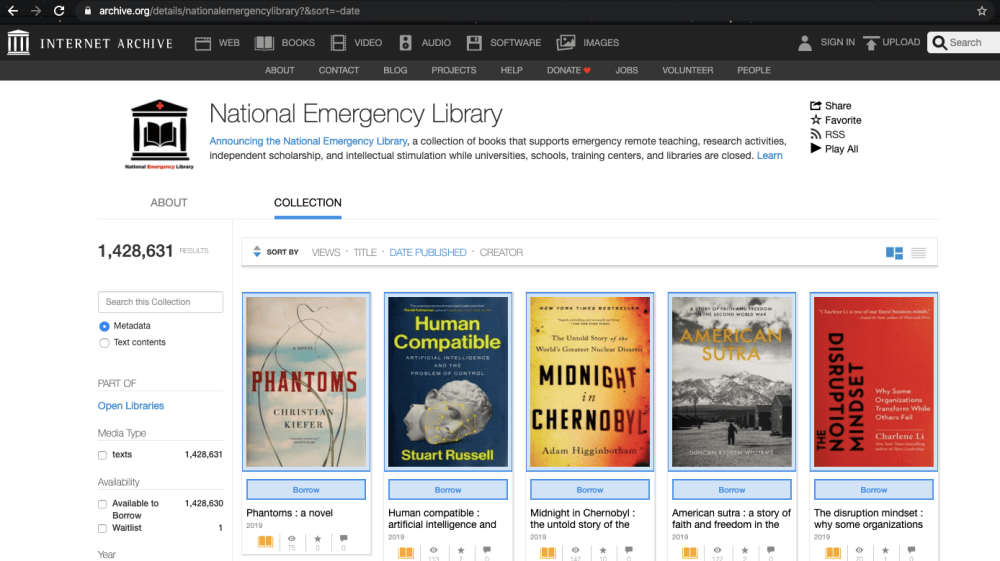Borrow American Sutra

click(x=732, y=490)
